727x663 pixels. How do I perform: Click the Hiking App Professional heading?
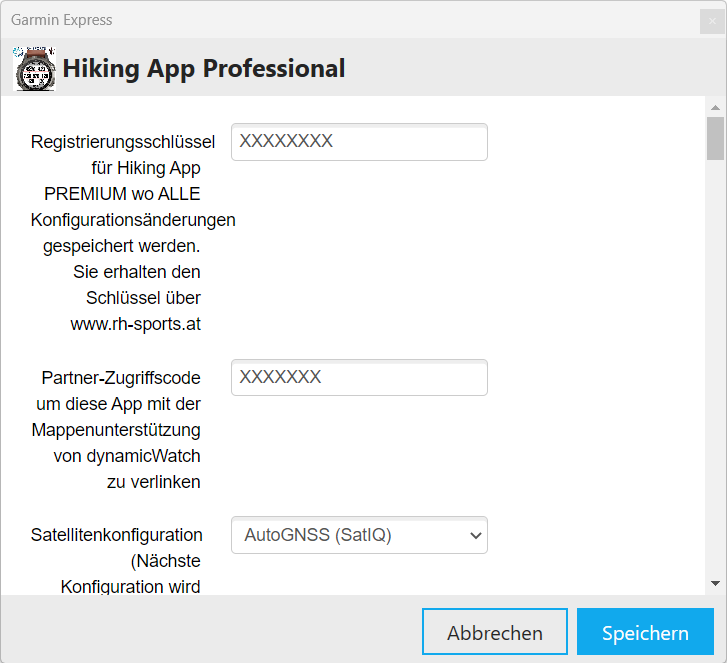[204, 68]
